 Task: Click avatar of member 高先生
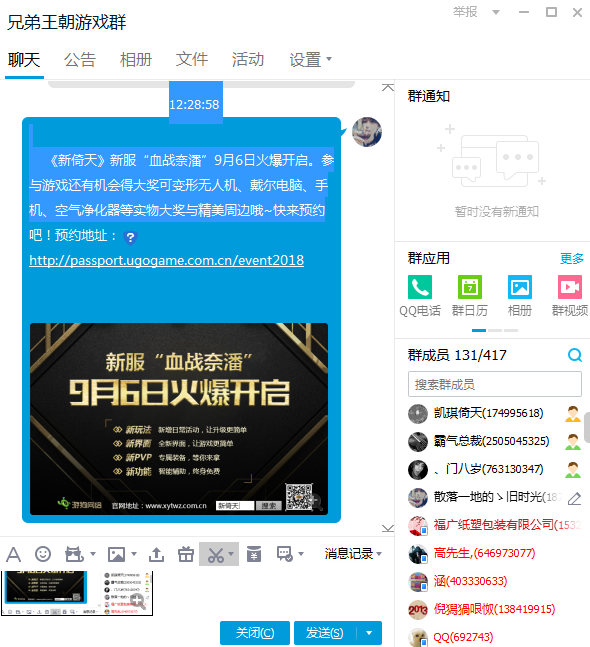click(418, 554)
